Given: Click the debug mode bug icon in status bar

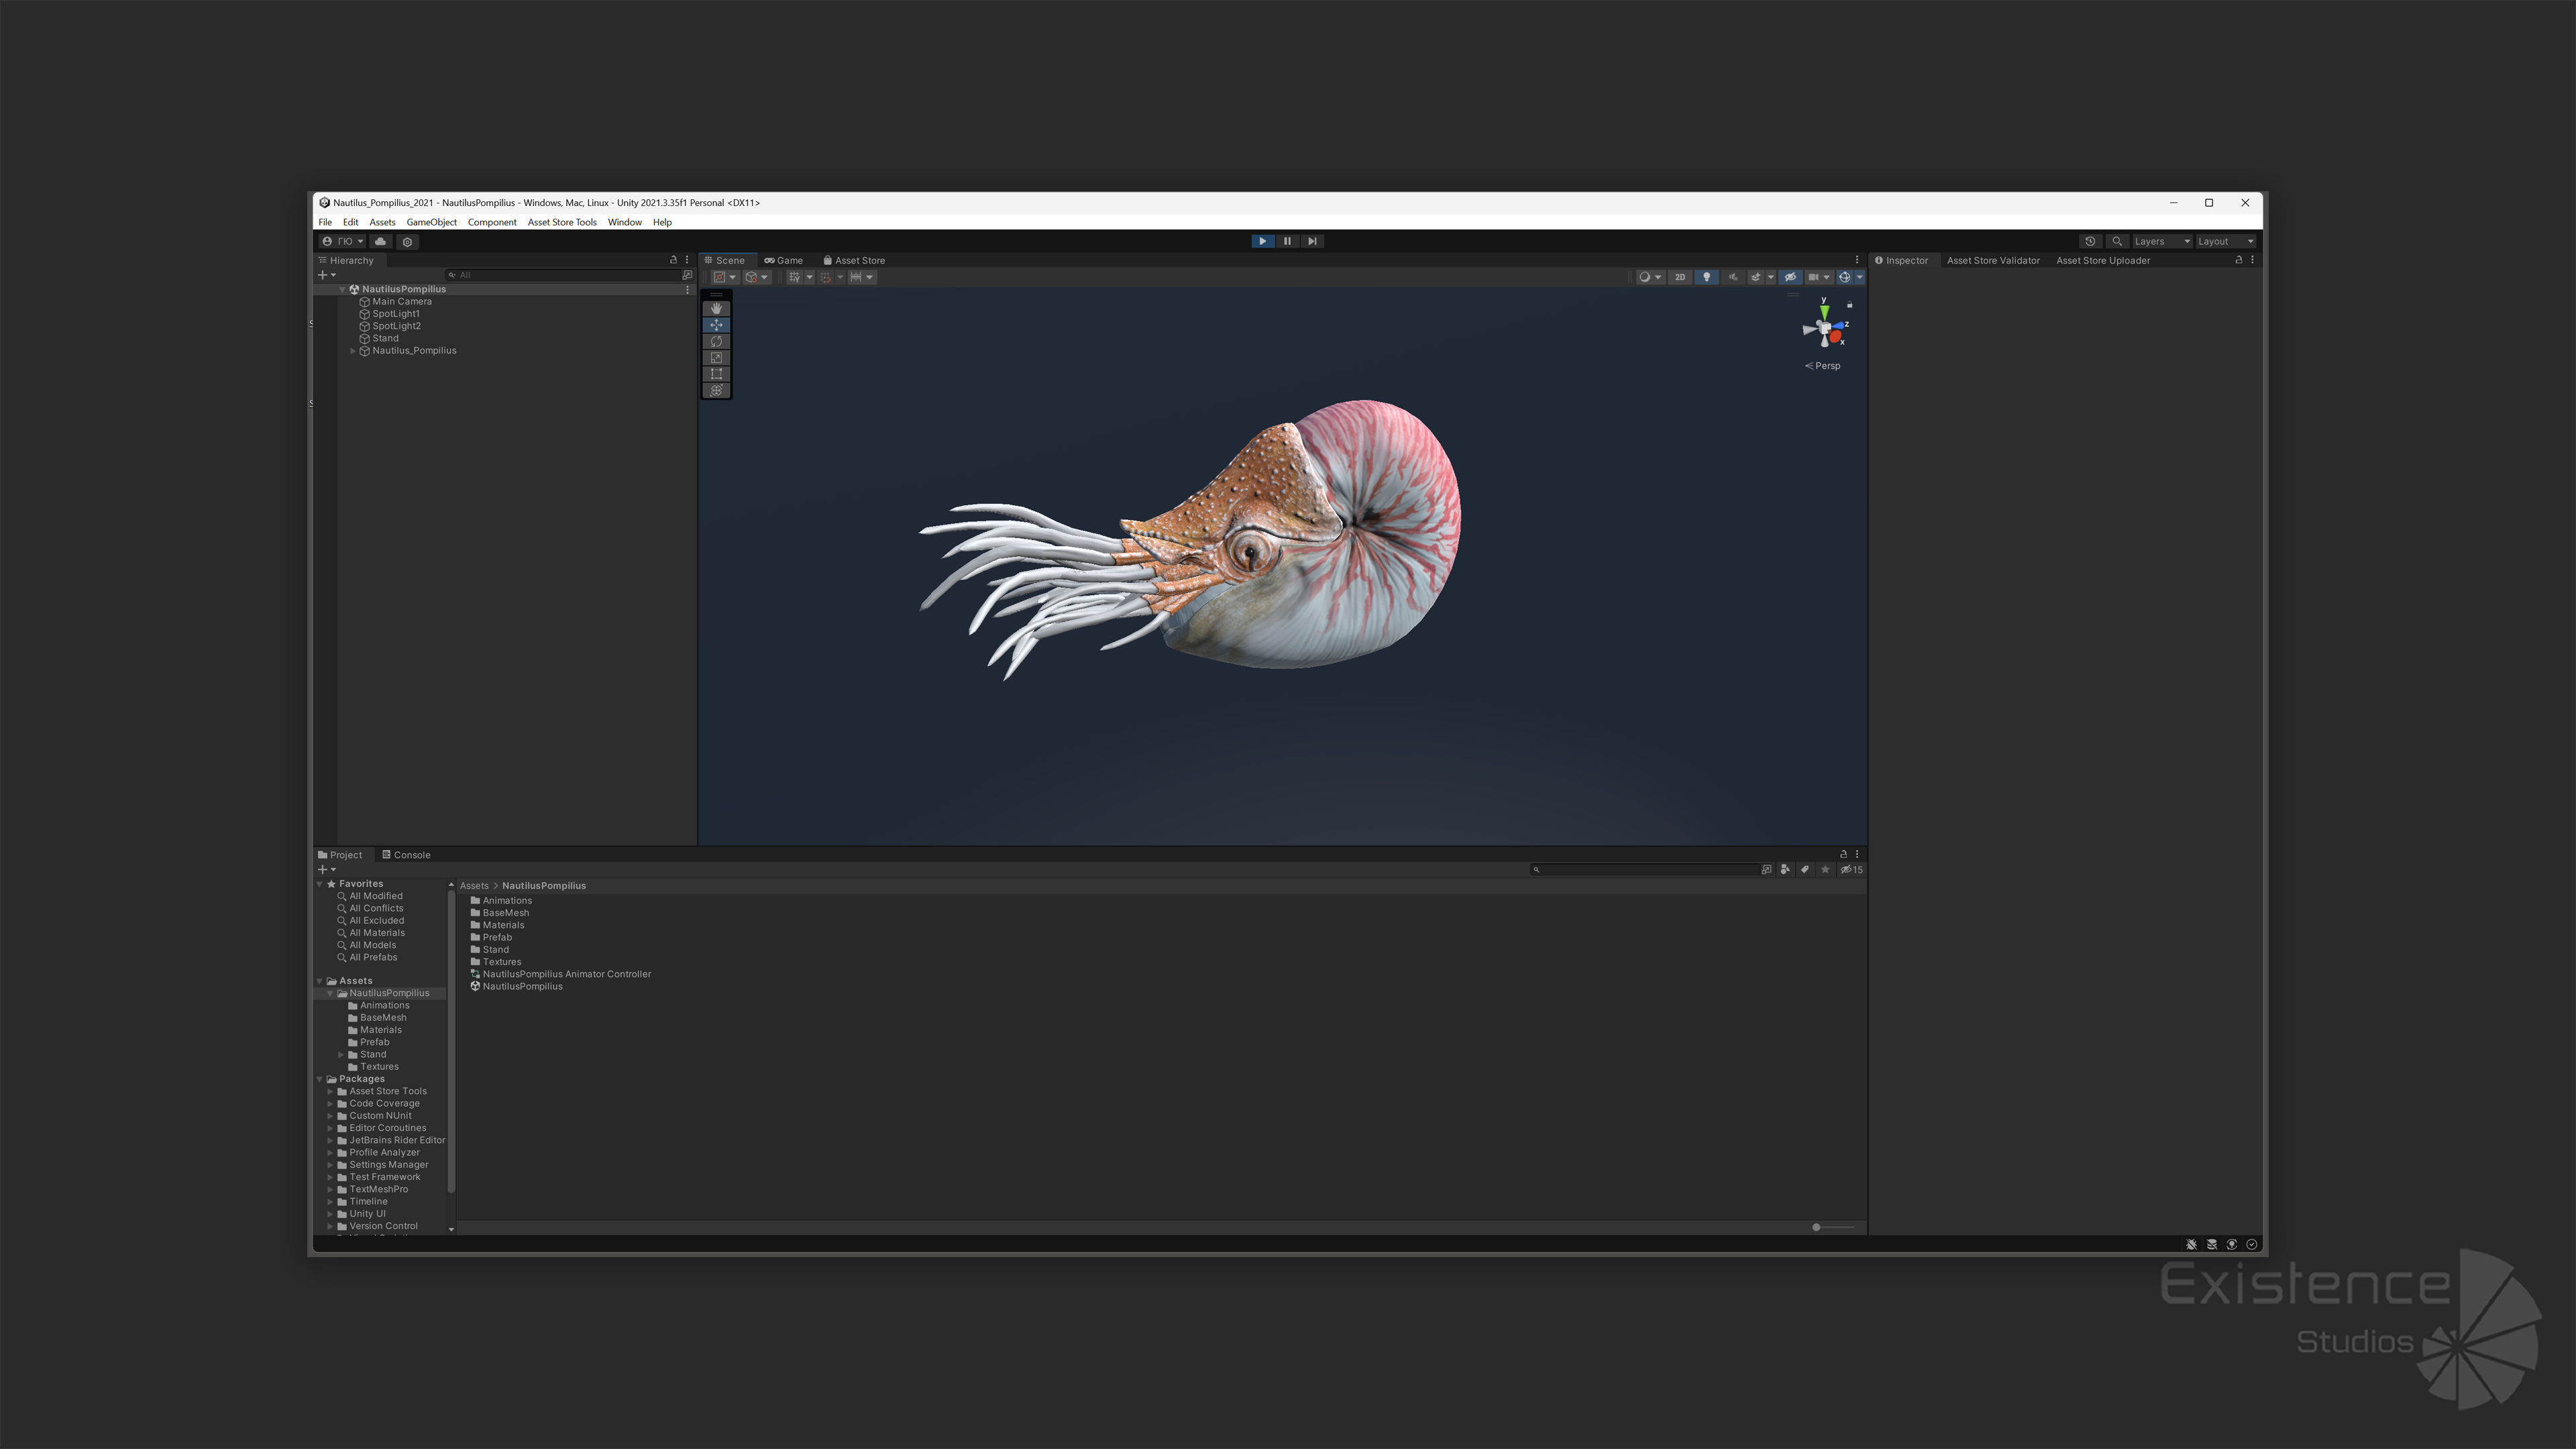Looking at the screenshot, I should [2191, 1245].
